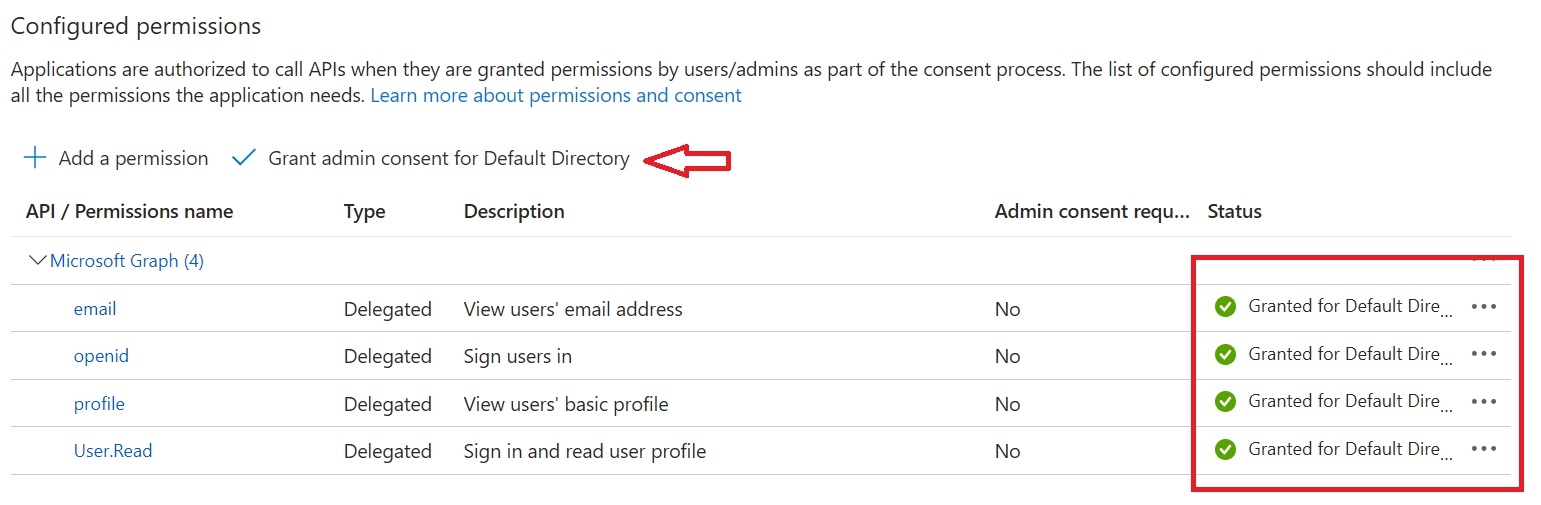The image size is (1541, 505).
Task: Open the Microsoft Graph (4) API link
Action: click(x=127, y=261)
